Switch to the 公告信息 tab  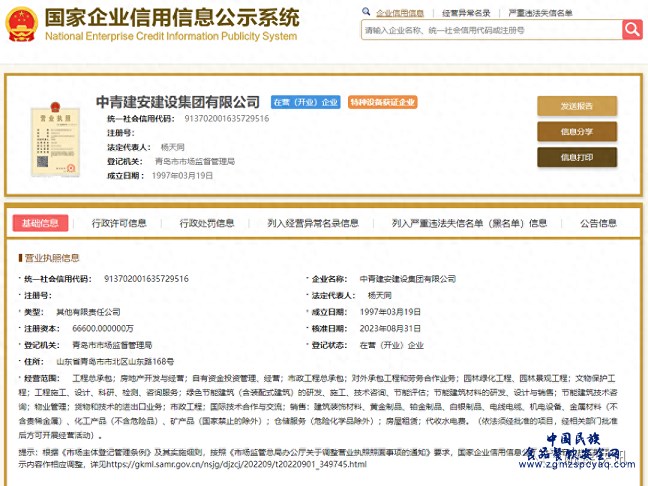598,223
